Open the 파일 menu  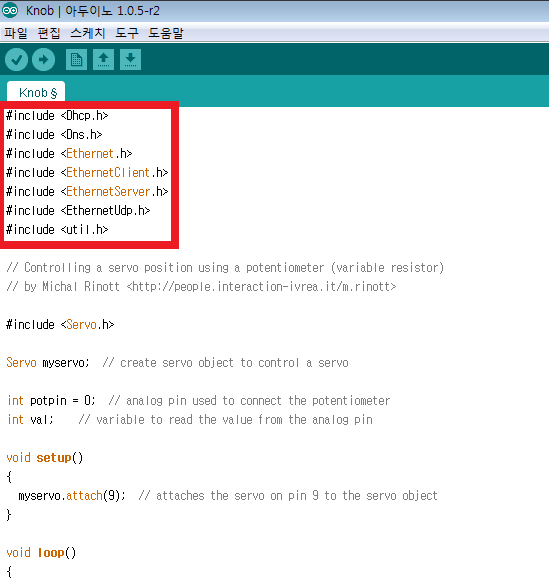click(16, 33)
